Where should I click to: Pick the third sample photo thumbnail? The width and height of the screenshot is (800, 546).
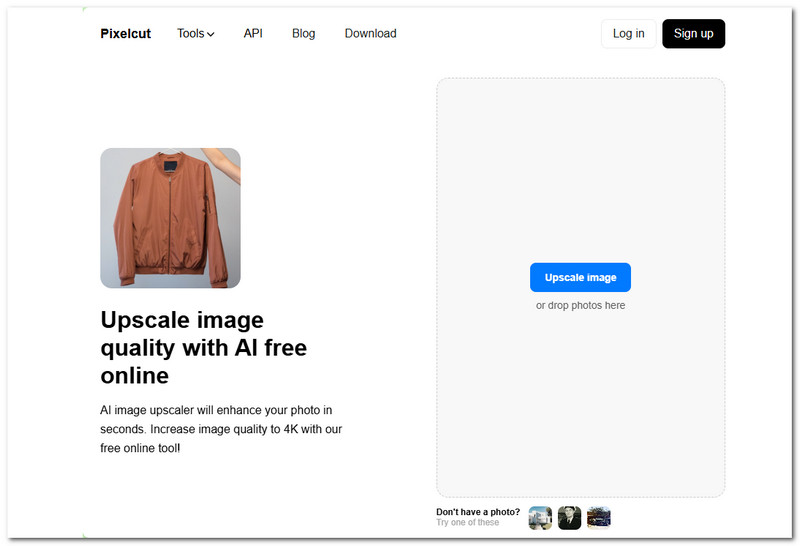click(x=598, y=517)
